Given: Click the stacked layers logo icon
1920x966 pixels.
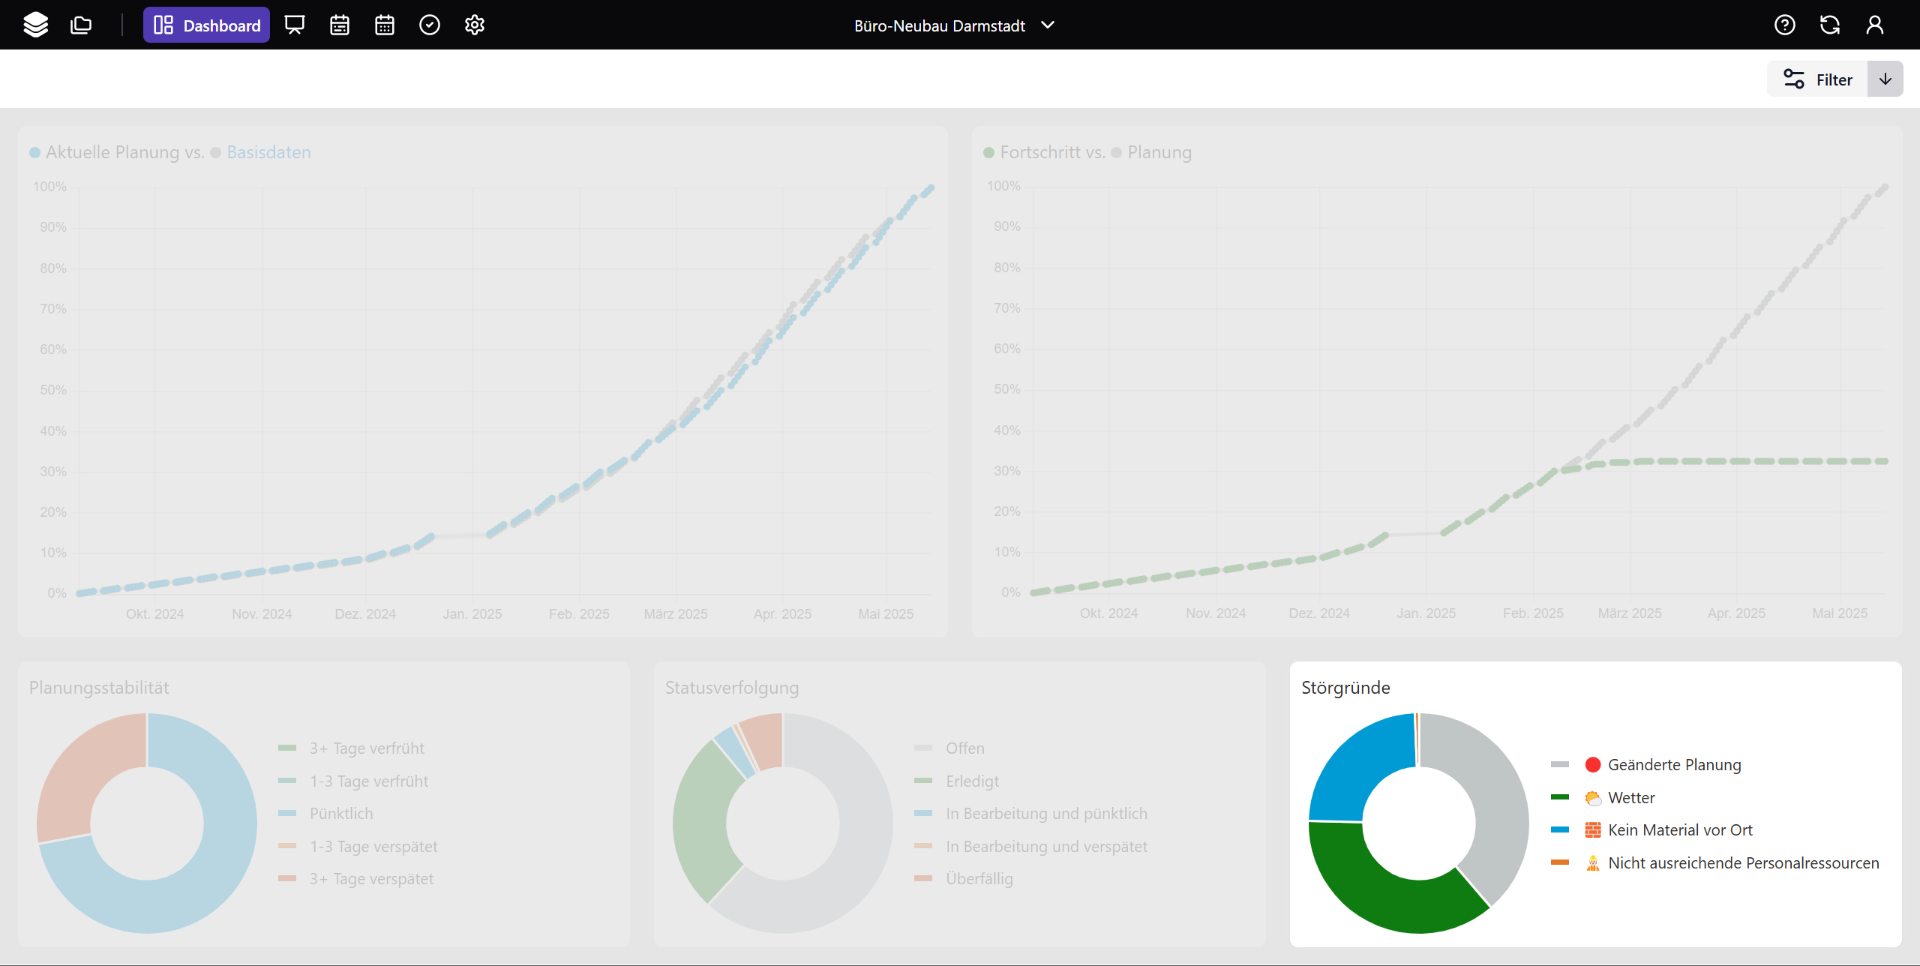Looking at the screenshot, I should point(36,25).
